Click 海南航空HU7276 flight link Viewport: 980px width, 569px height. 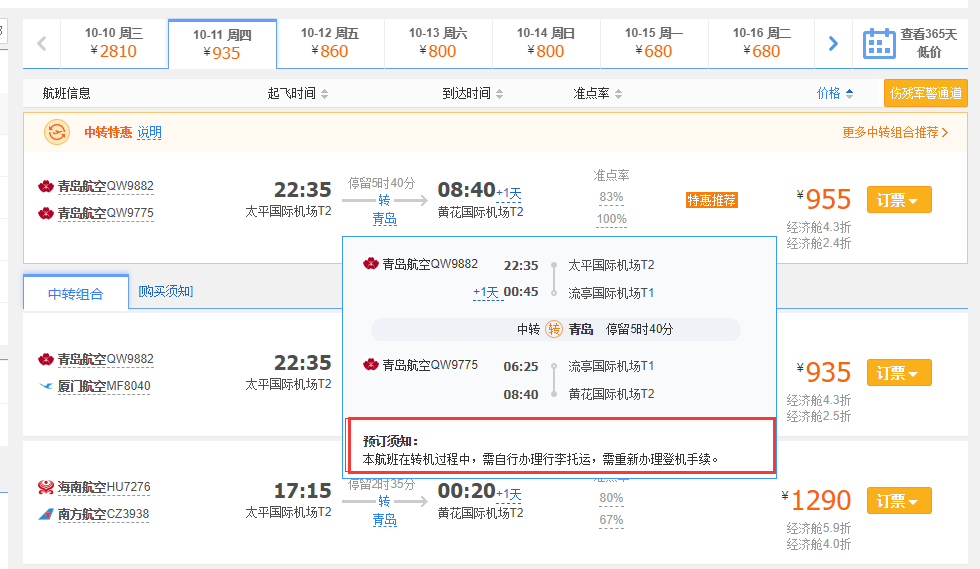104,487
